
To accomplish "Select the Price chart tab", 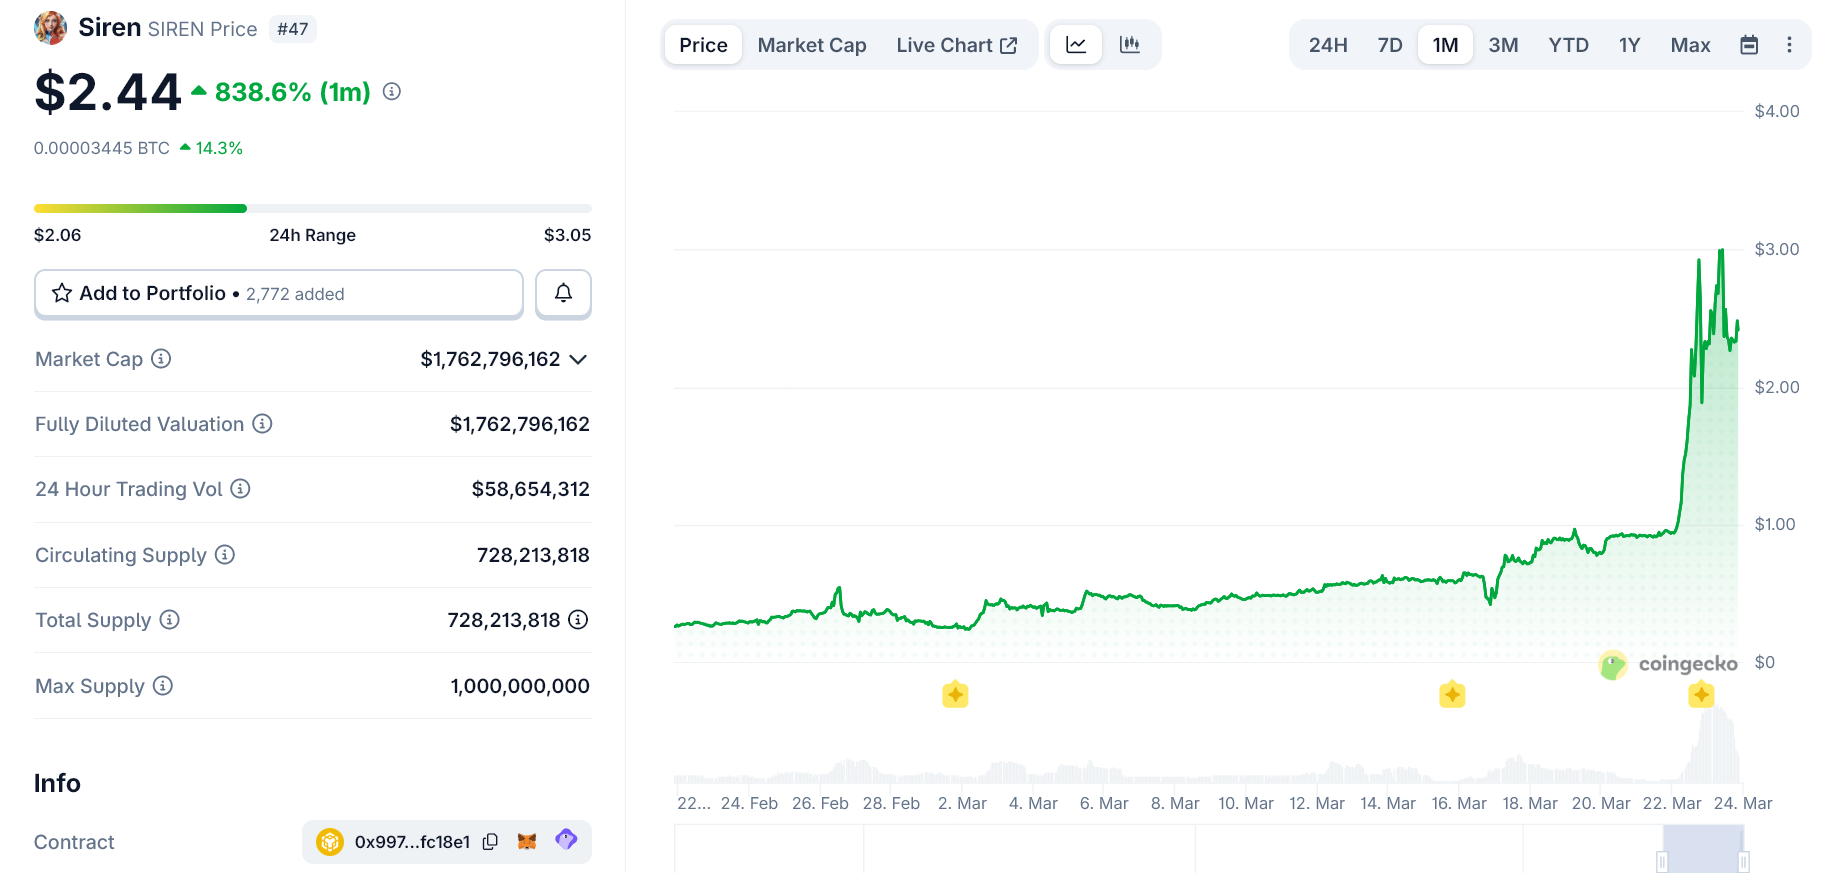I will tap(703, 45).
